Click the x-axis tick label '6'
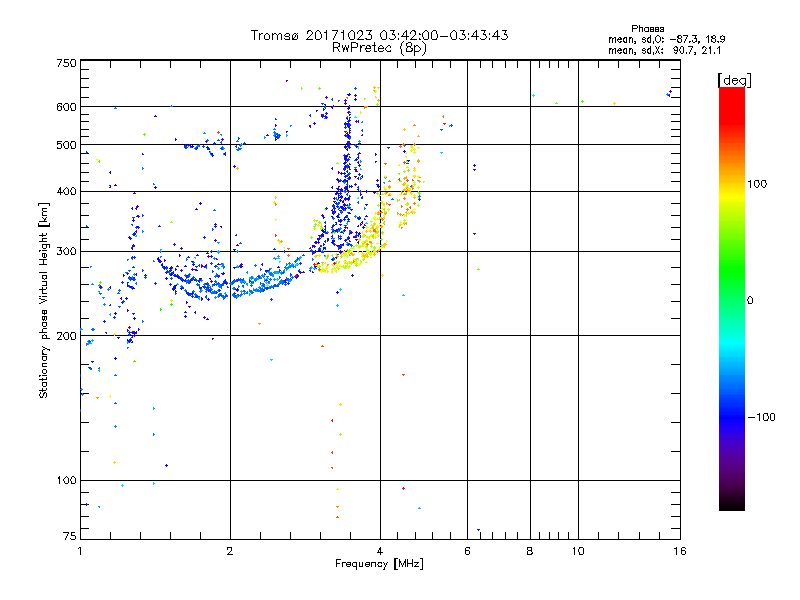The image size is (800, 600). coord(467,551)
